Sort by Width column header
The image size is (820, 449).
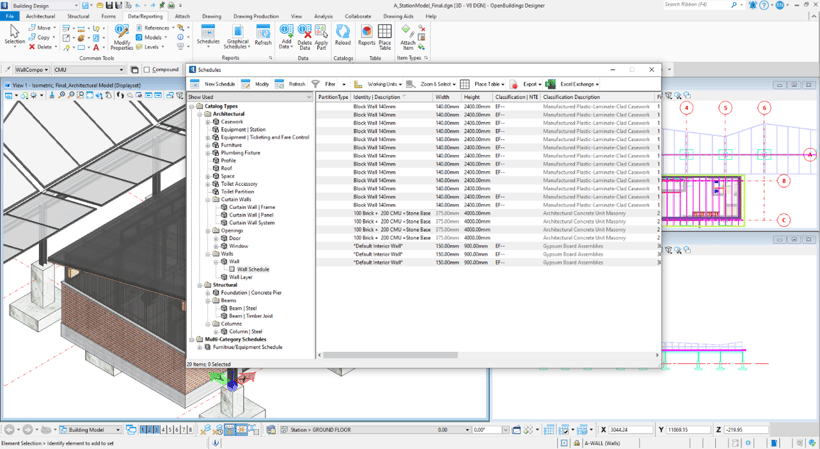[x=447, y=97]
